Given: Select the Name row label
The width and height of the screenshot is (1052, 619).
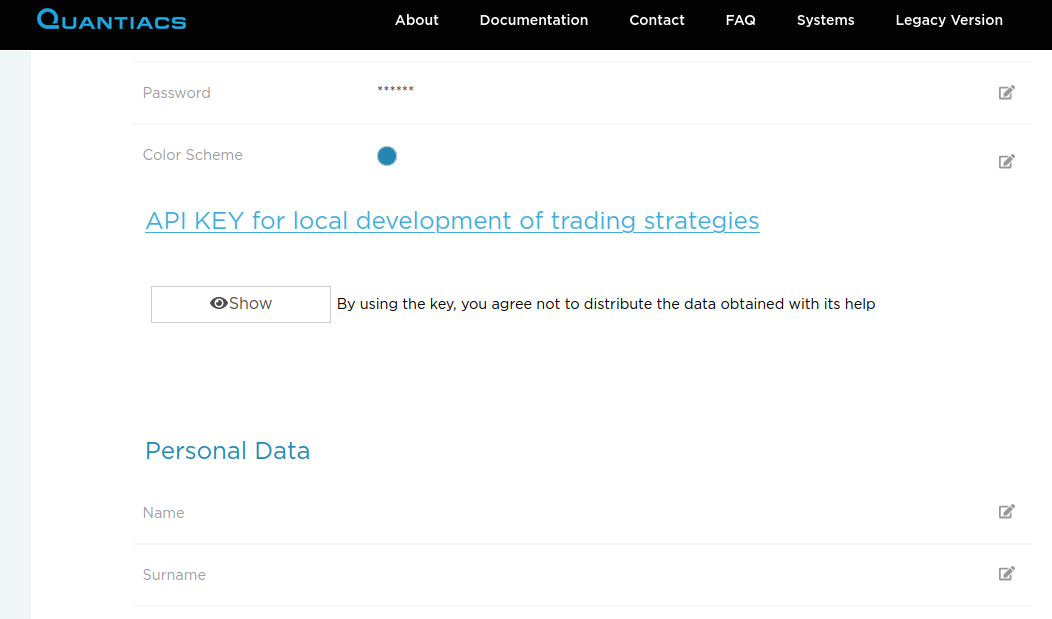Looking at the screenshot, I should [164, 513].
